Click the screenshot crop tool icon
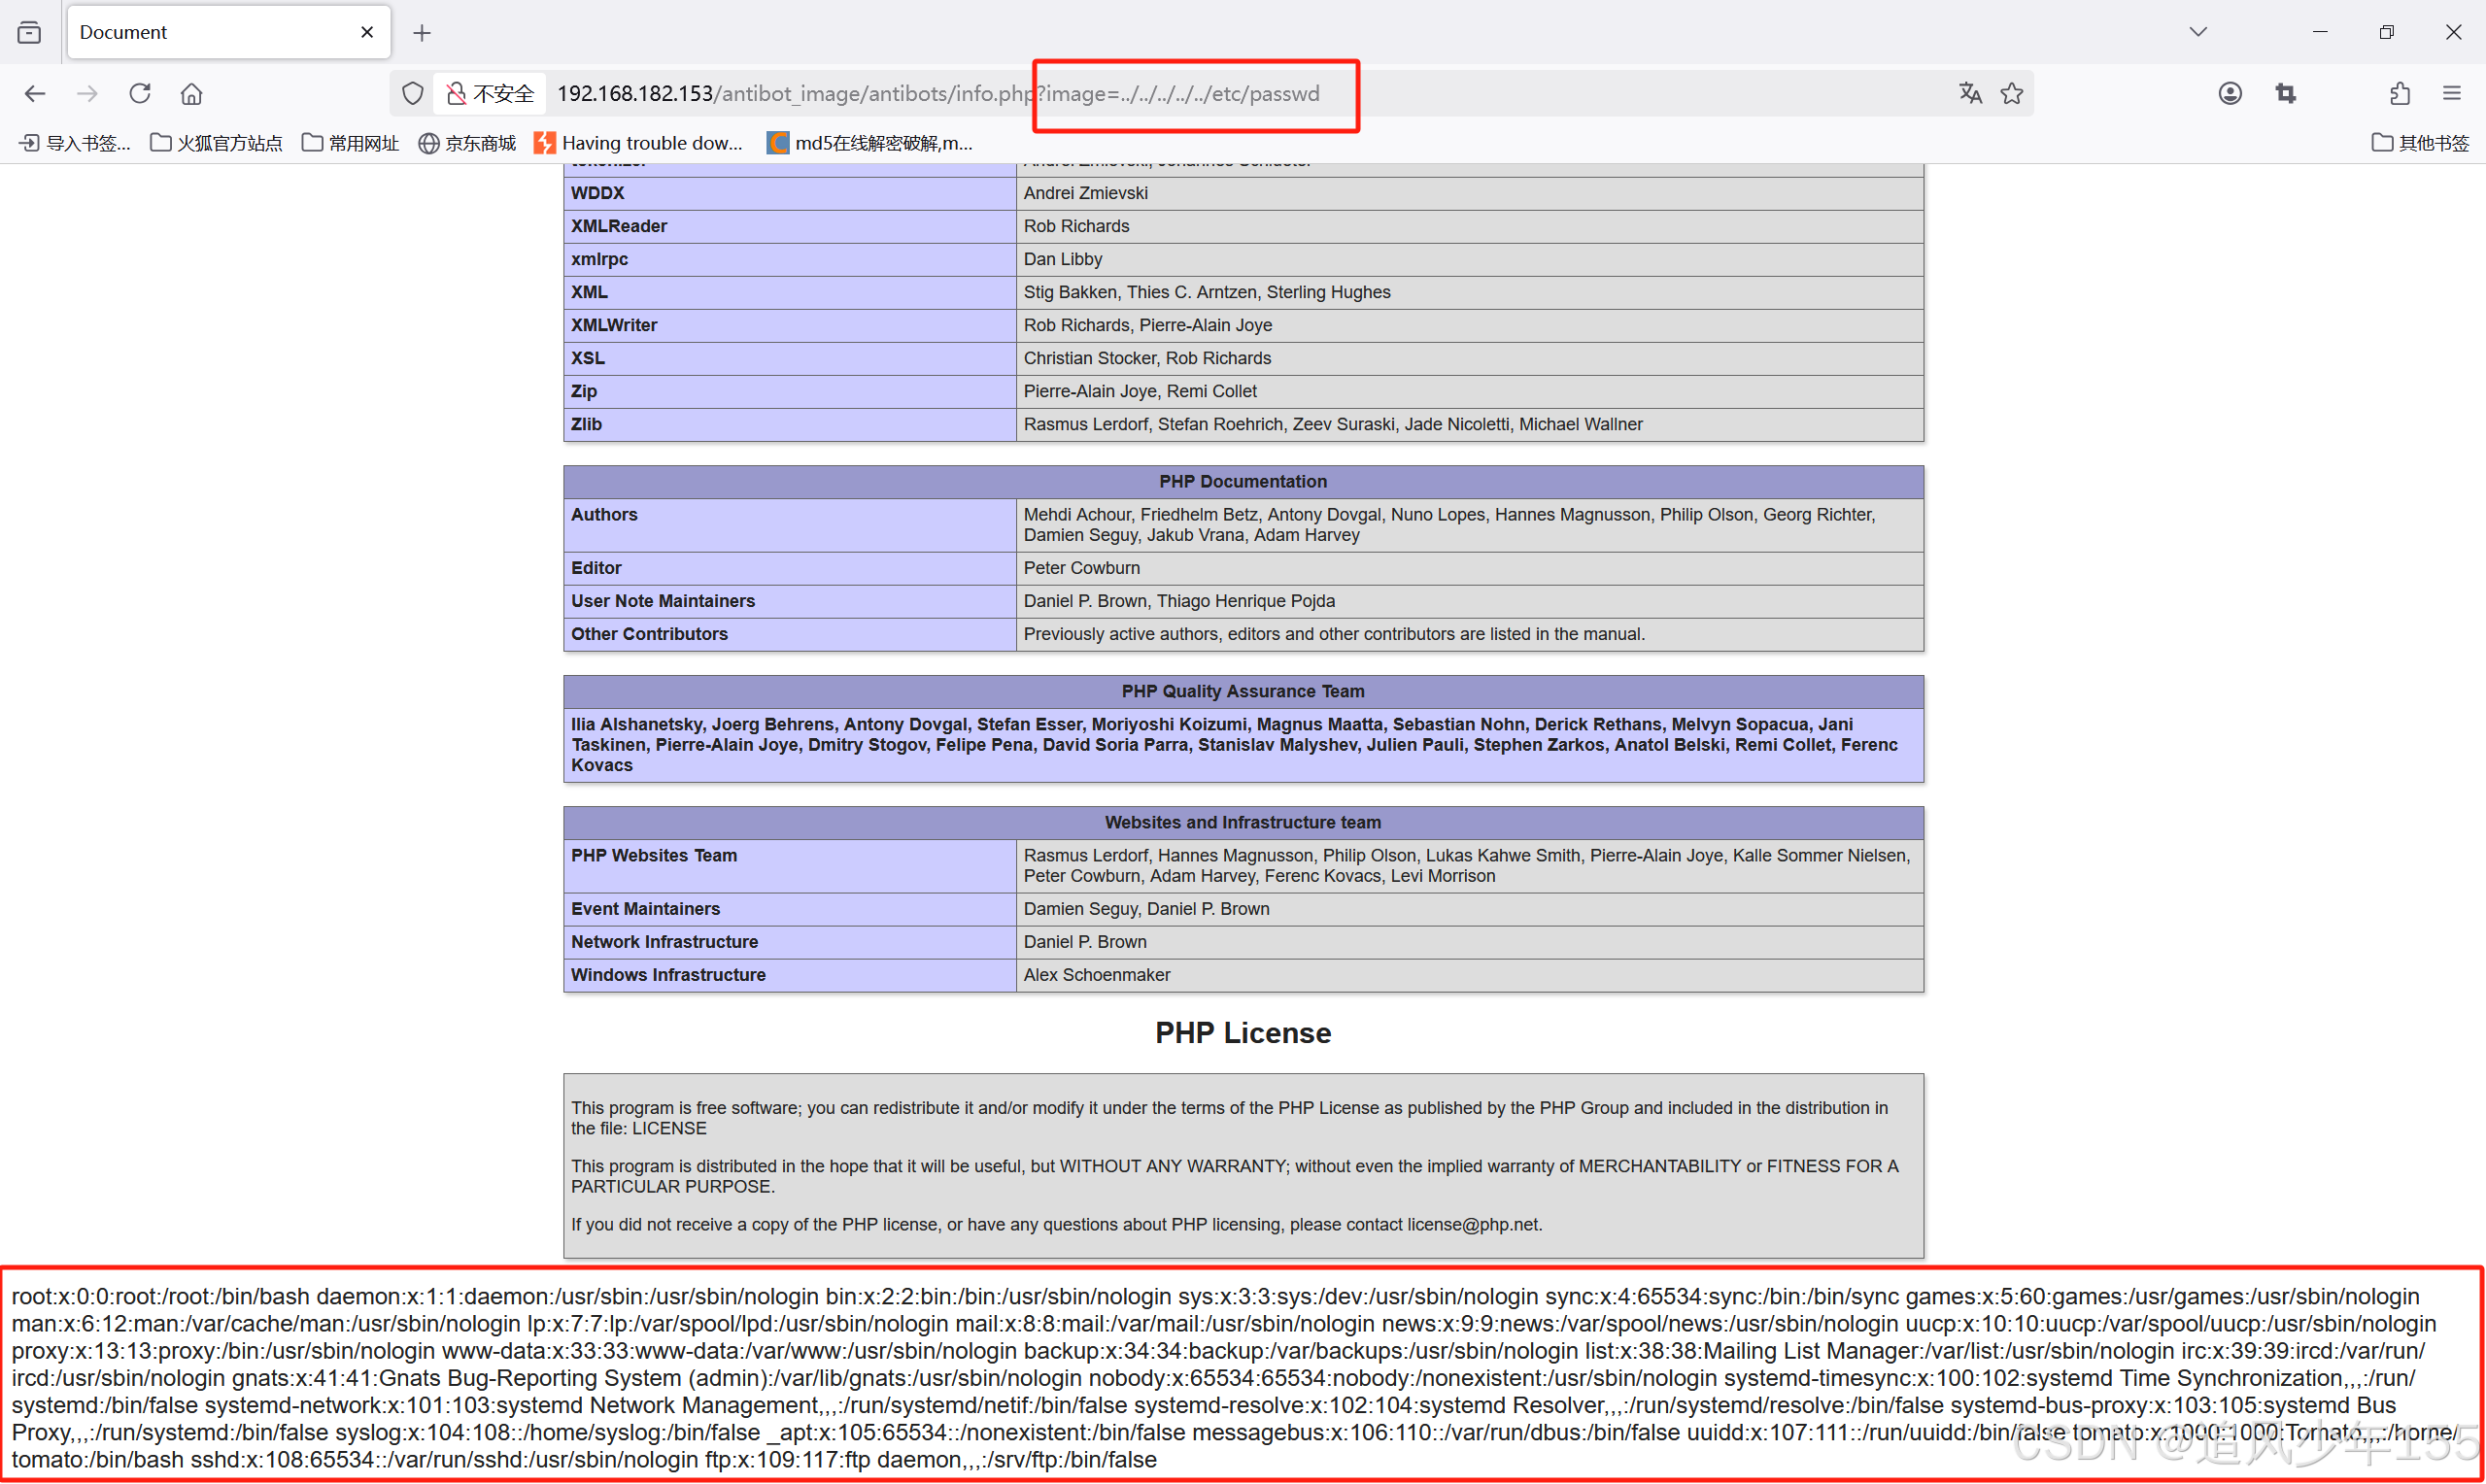Screen dimensions: 2486x1484 pos(2285,94)
